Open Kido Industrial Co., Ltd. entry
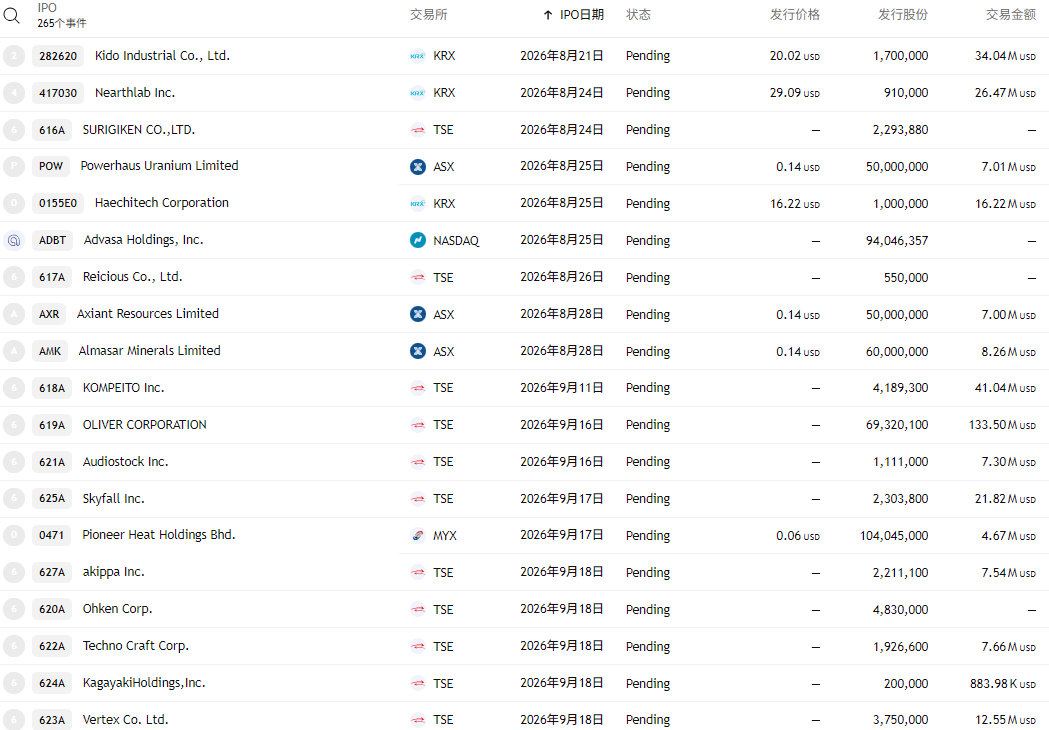The width and height of the screenshot is (1049, 730). click(x=163, y=56)
